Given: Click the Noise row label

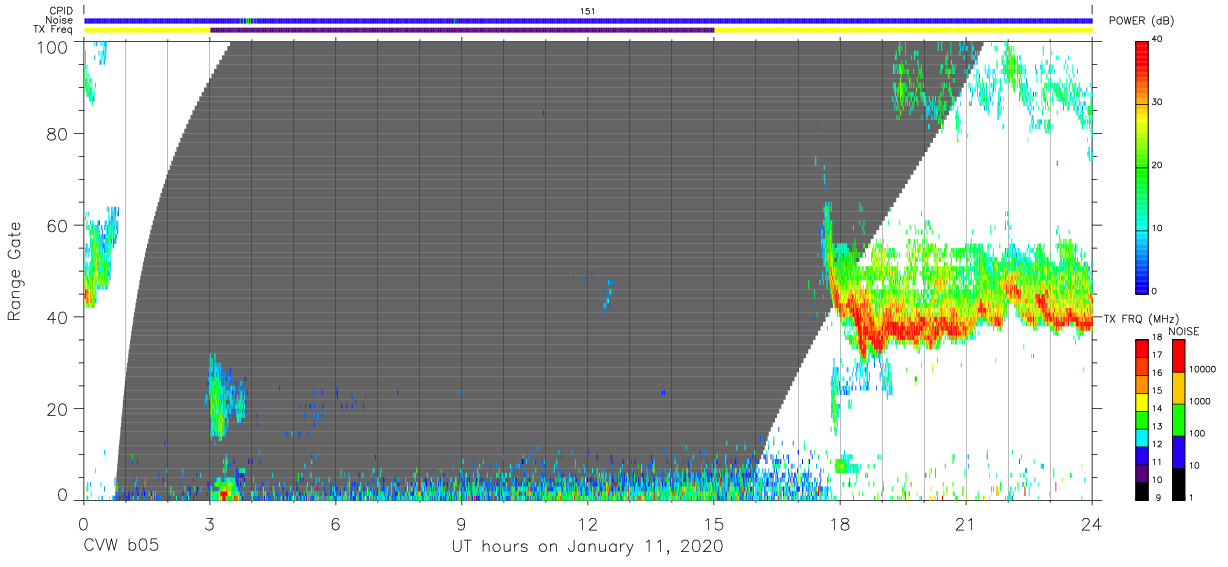Looking at the screenshot, I should pos(59,20).
